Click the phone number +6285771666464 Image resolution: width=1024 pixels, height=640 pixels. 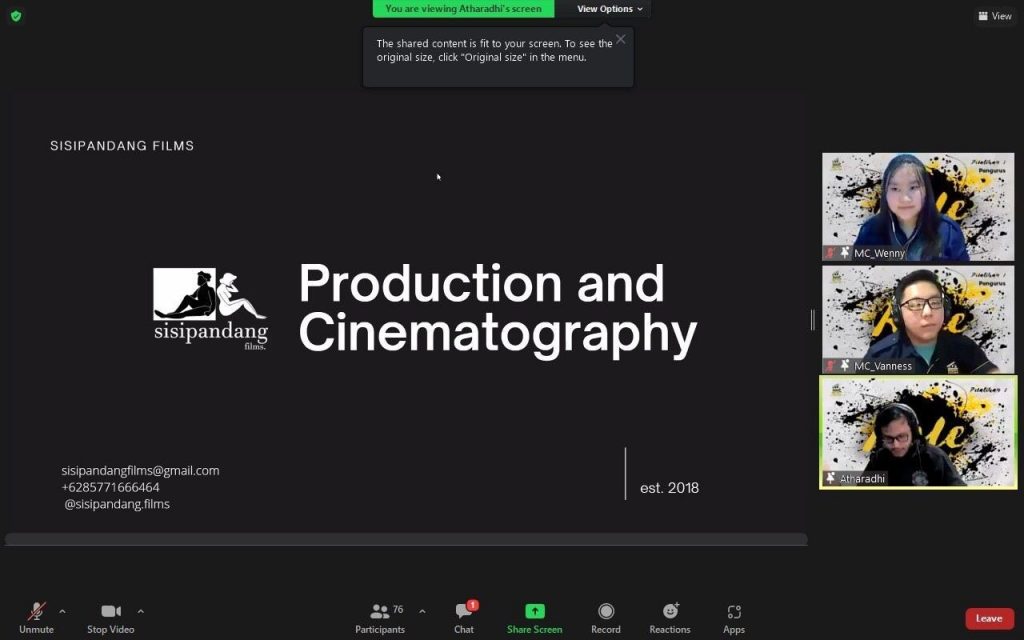pos(110,487)
